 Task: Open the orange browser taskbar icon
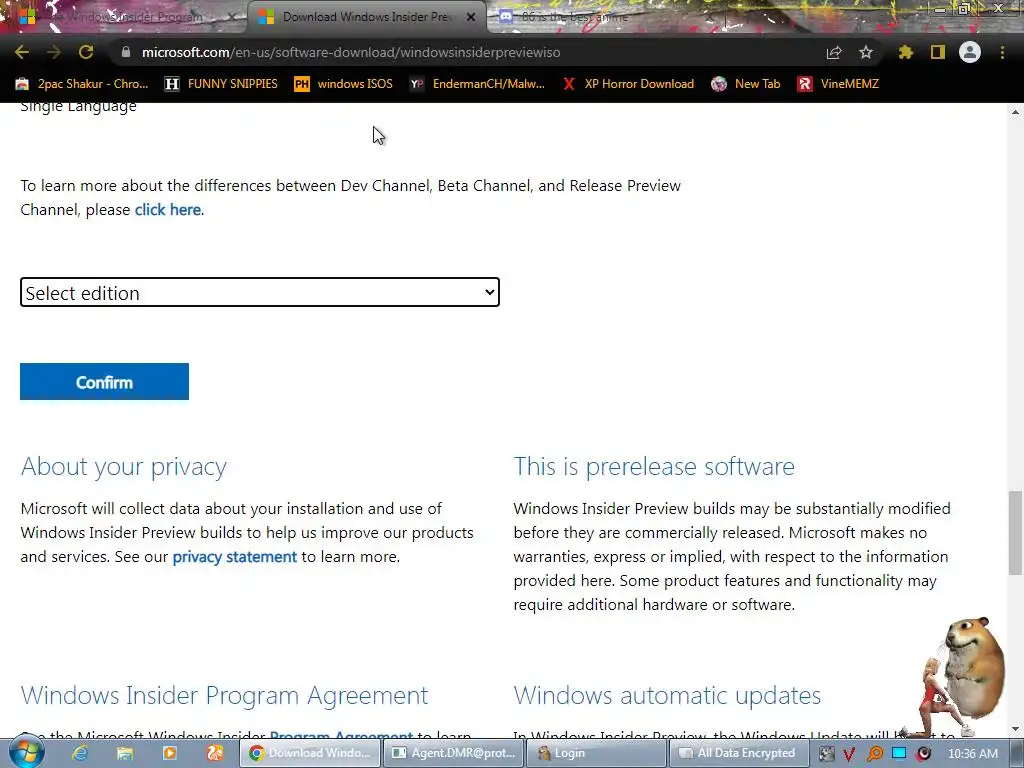pos(215,753)
